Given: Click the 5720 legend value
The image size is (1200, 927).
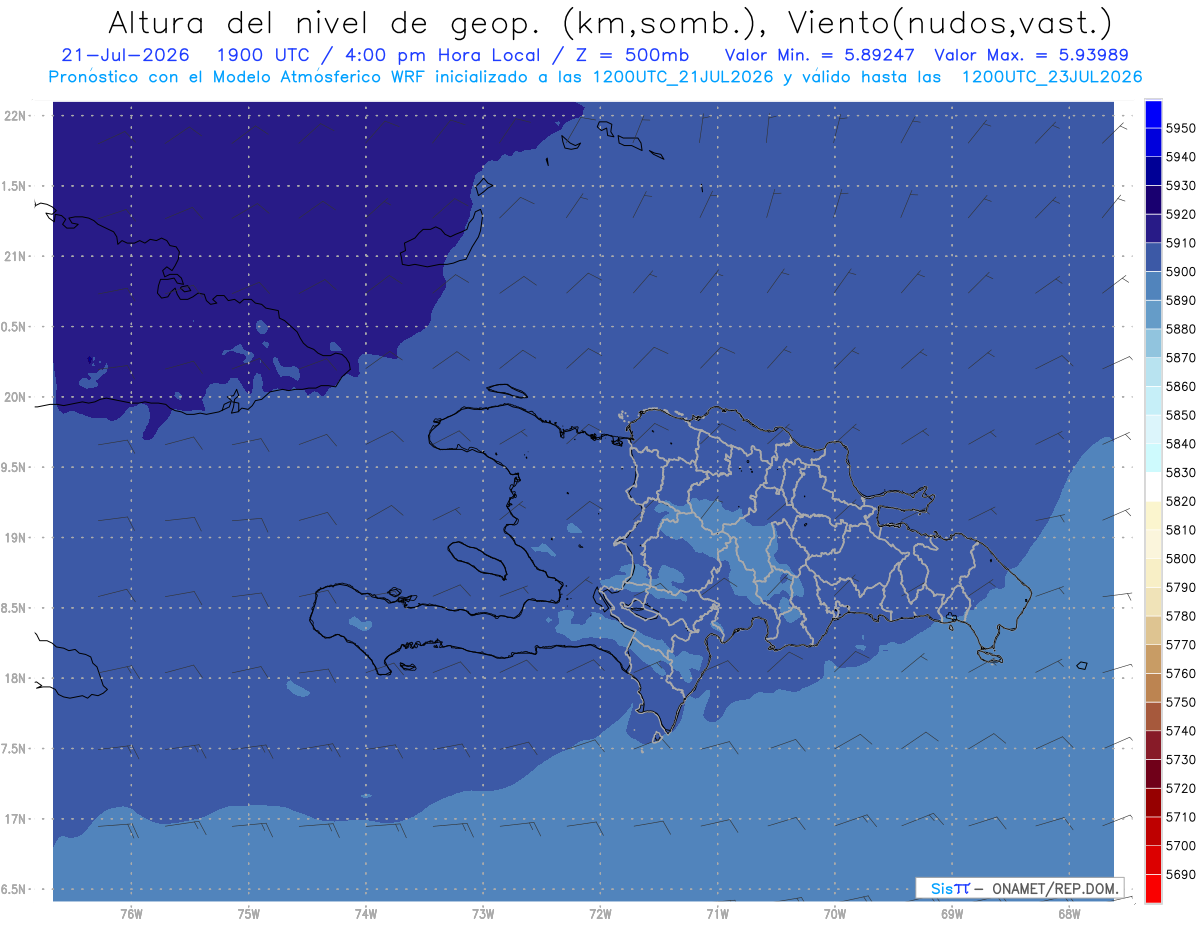Looking at the screenshot, I should point(1181,788).
